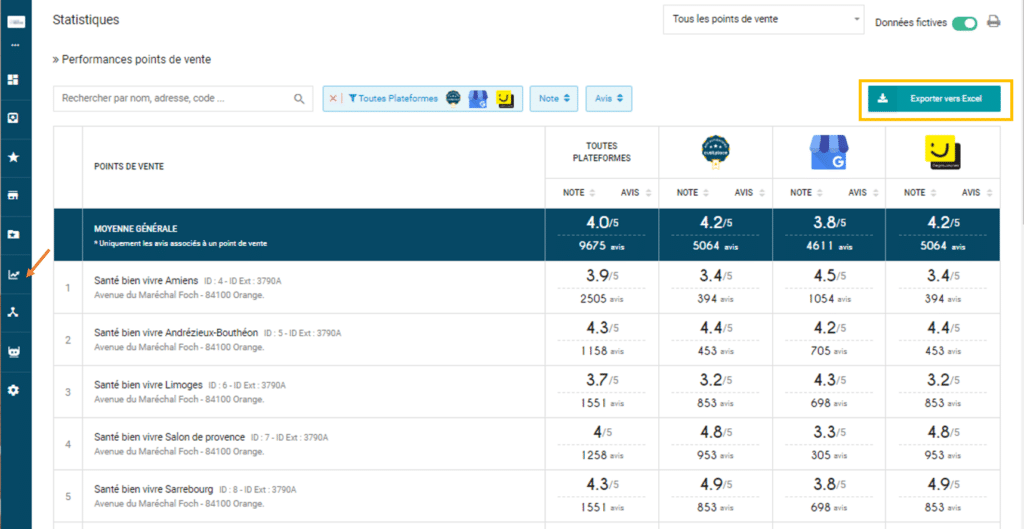Toggle the Données fictives switch

pyautogui.click(x=964, y=23)
